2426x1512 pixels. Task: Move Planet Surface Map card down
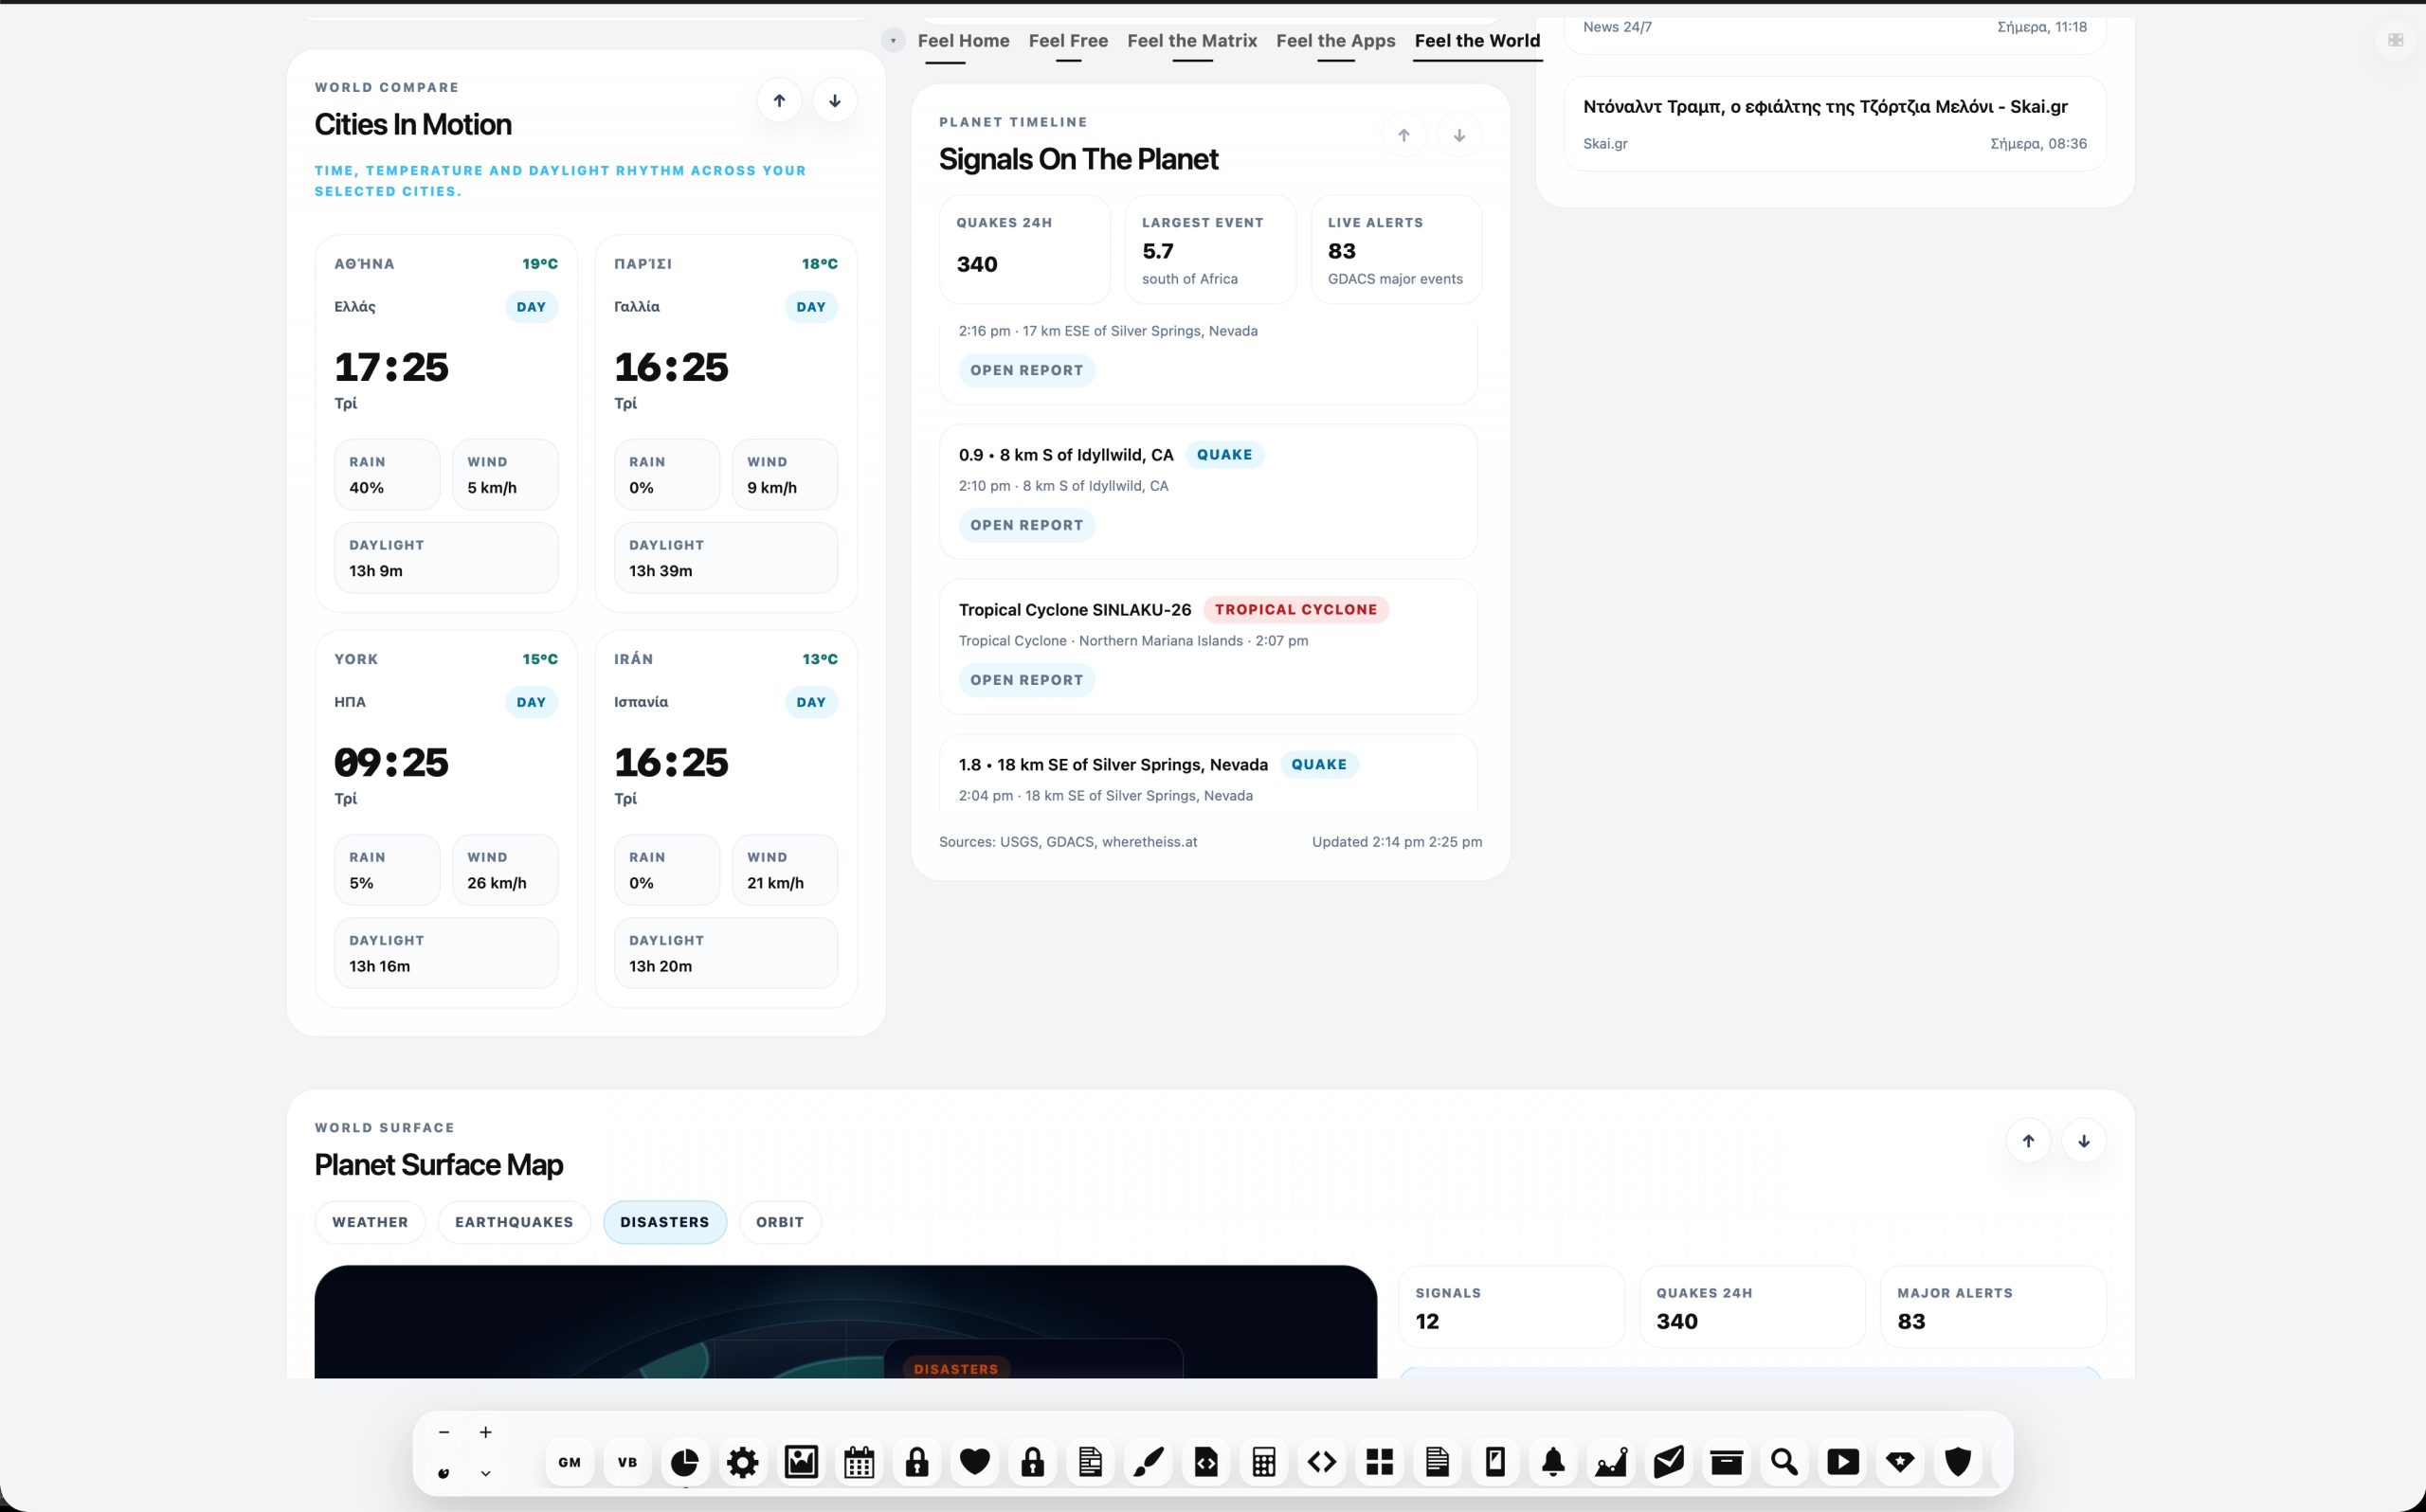(x=2083, y=1141)
